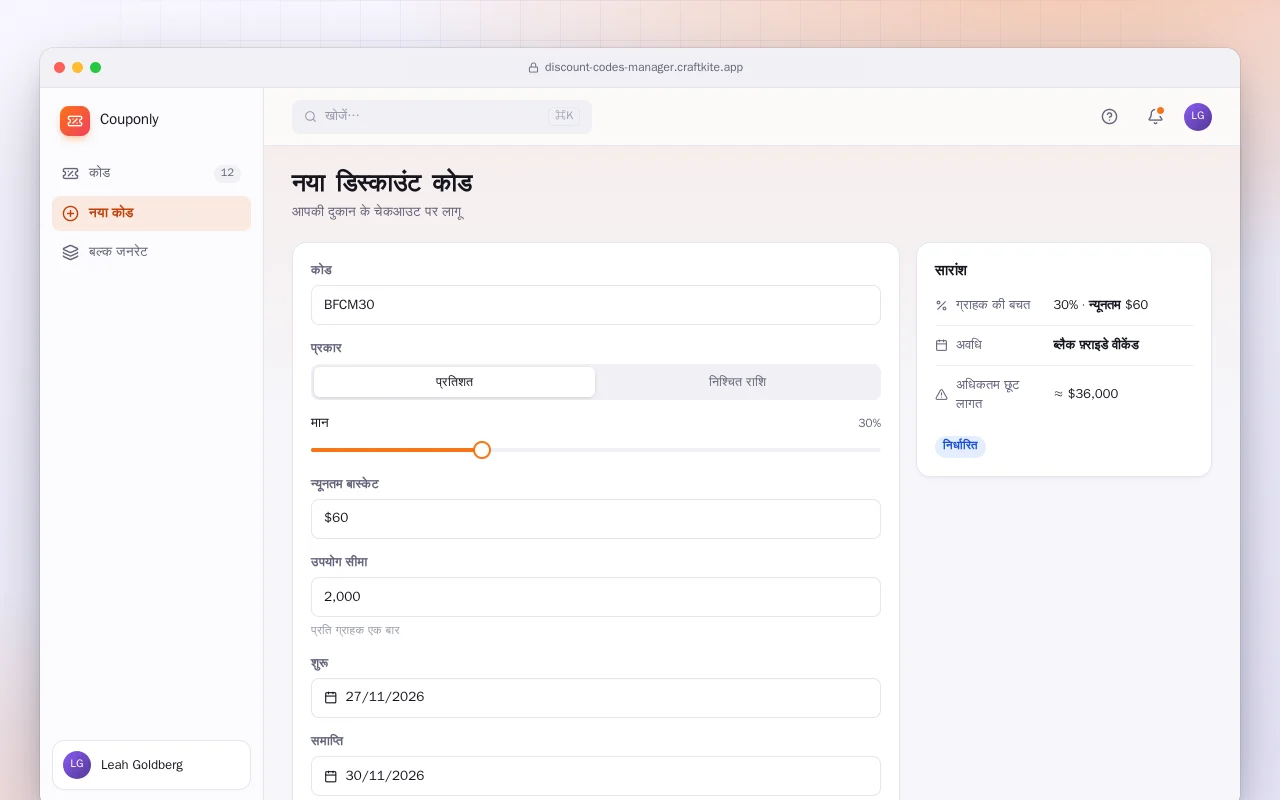Open बल्क जनरेट in sidebar
The height and width of the screenshot is (800, 1280).
(x=151, y=252)
